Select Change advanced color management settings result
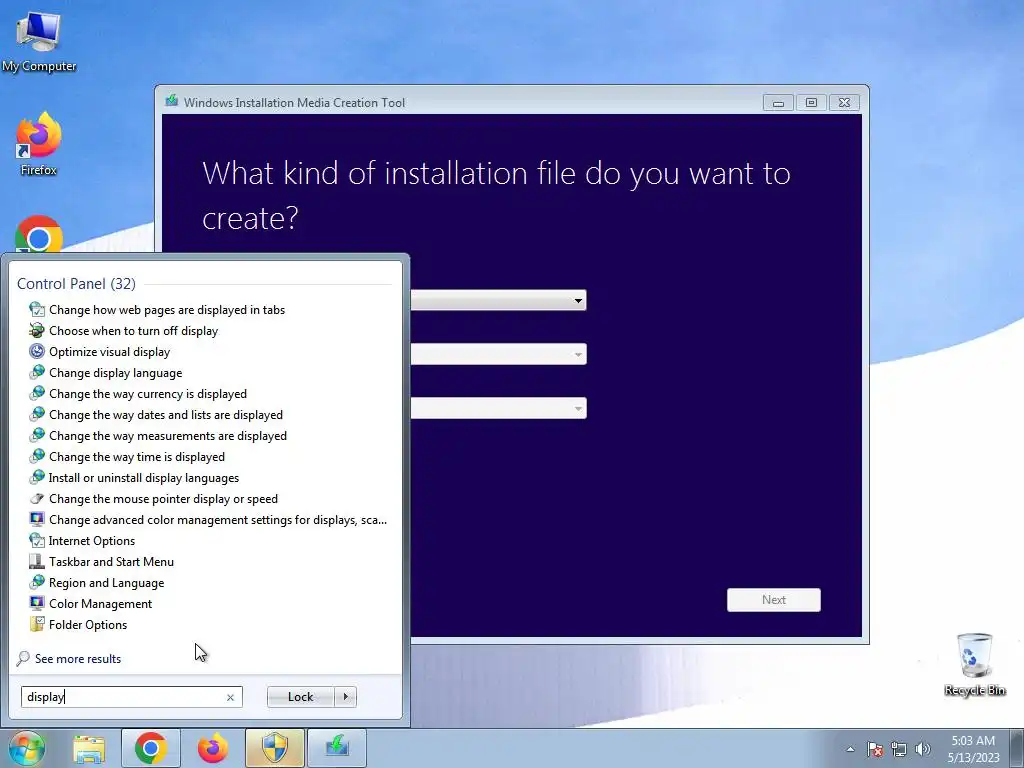1024x768 pixels. coord(217,520)
